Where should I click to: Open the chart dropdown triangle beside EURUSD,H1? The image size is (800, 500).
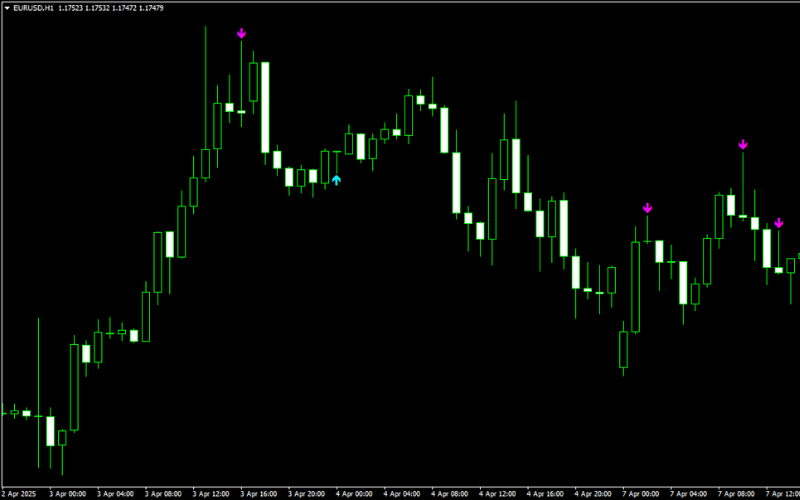tap(7, 8)
